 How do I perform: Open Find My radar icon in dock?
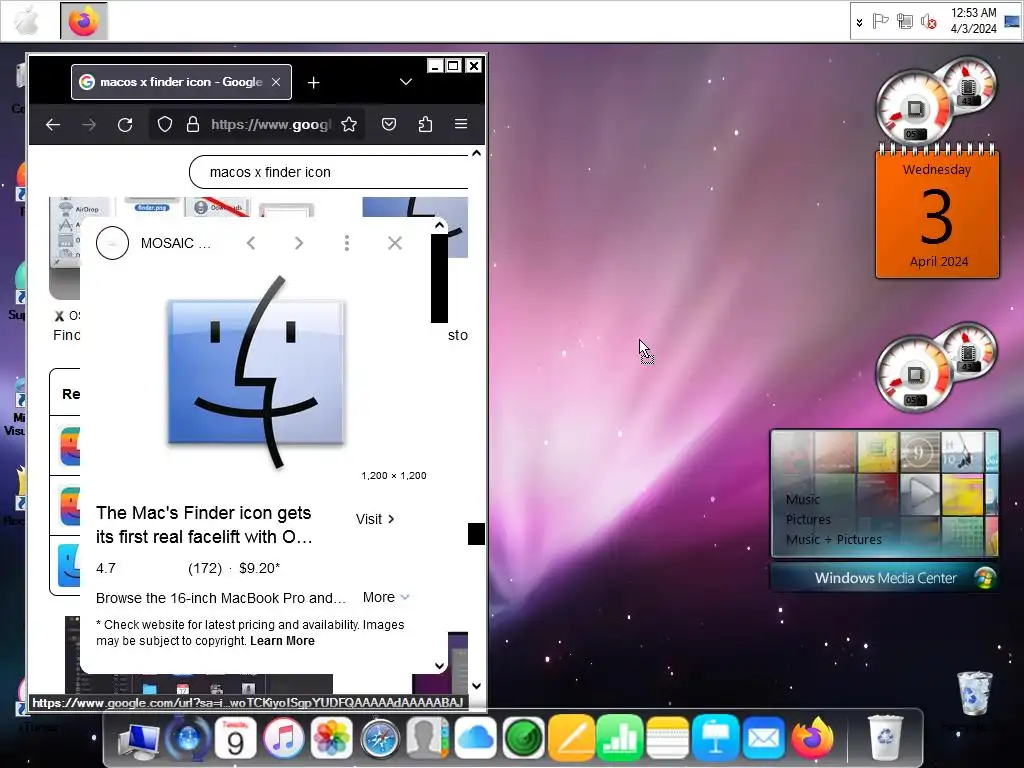pos(524,738)
